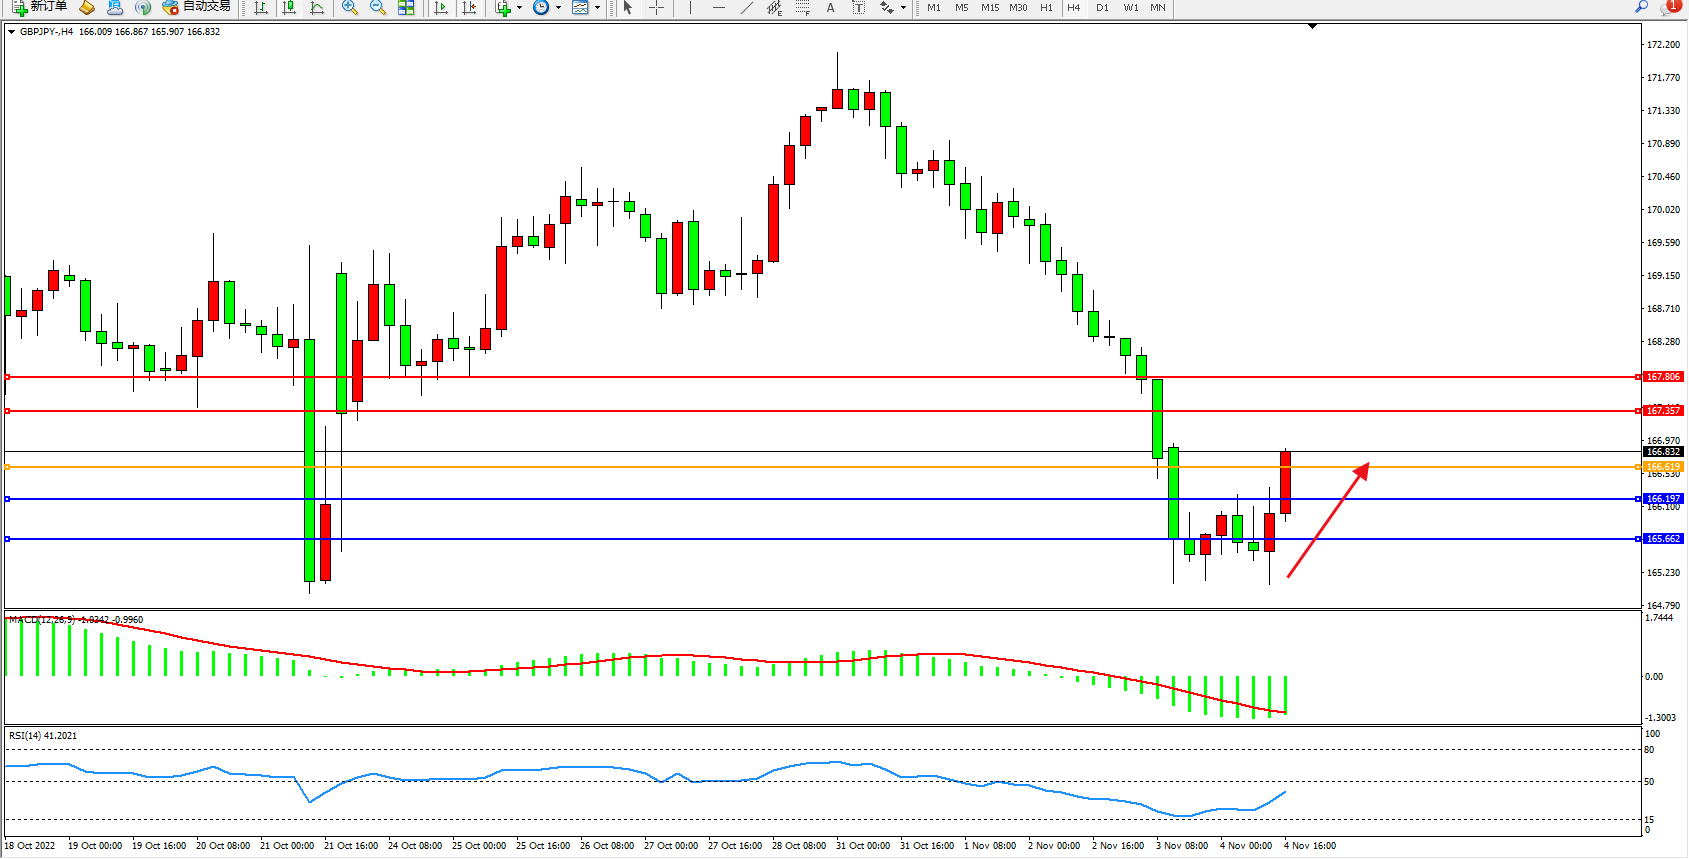This screenshot has height=859, width=1689.
Task: Click the zoom out magnifier icon
Action: [377, 7]
